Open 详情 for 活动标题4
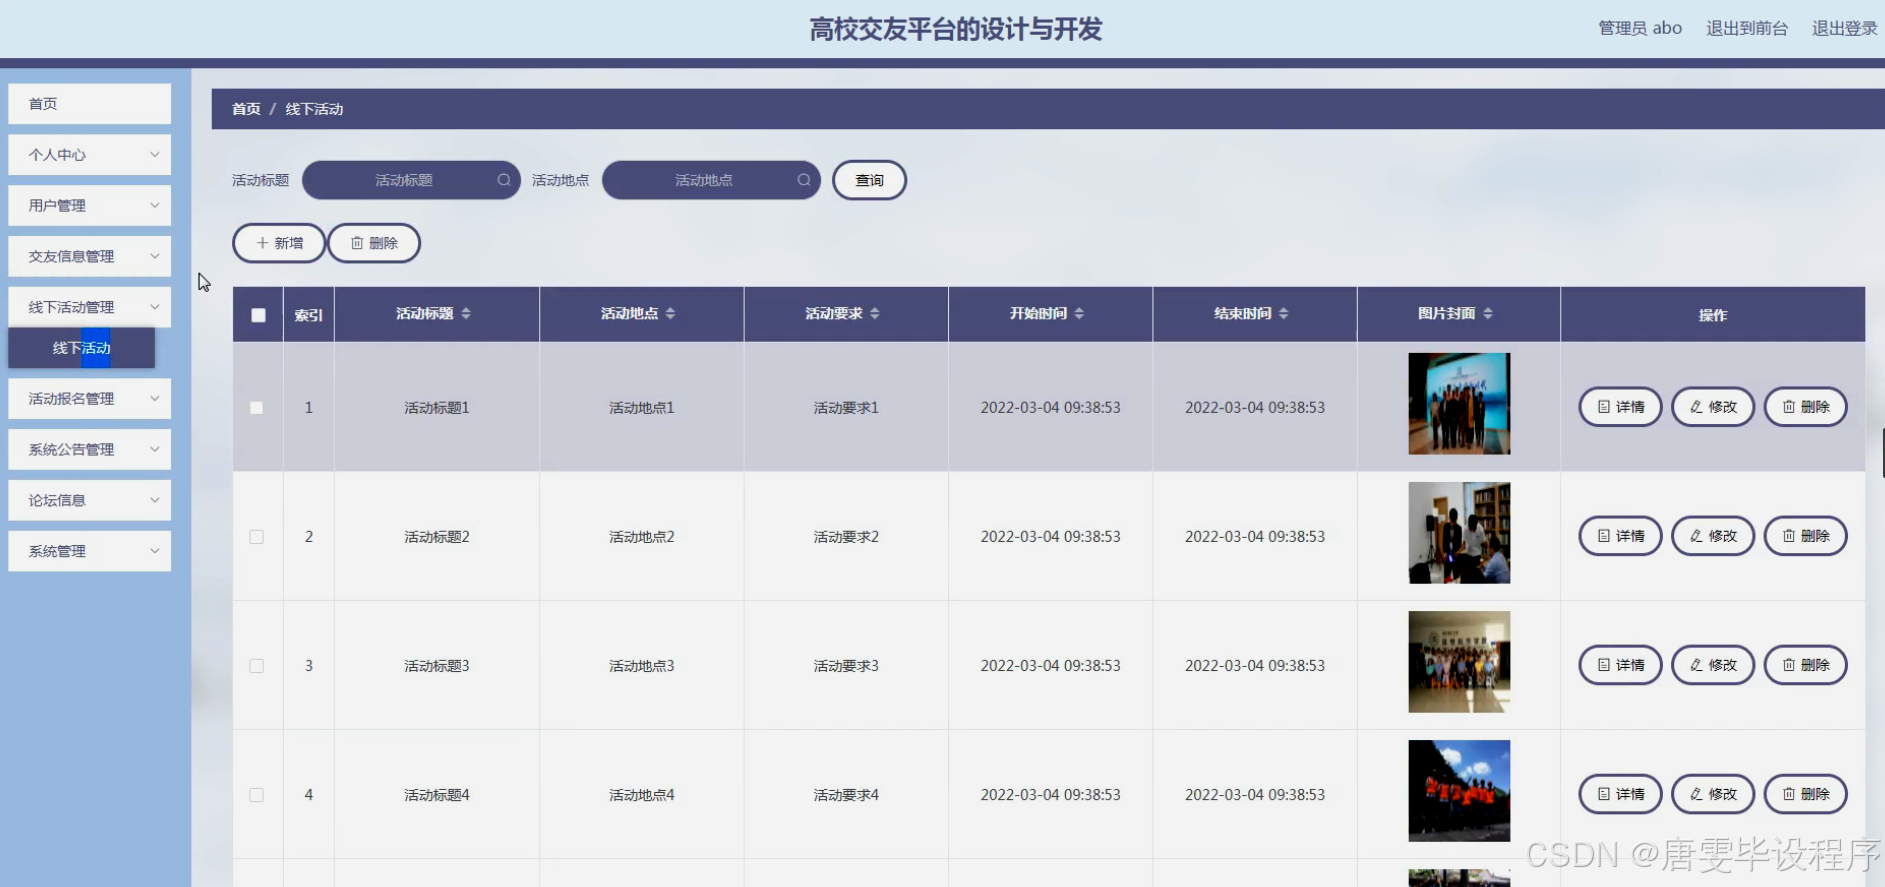The width and height of the screenshot is (1885, 887). [1620, 794]
